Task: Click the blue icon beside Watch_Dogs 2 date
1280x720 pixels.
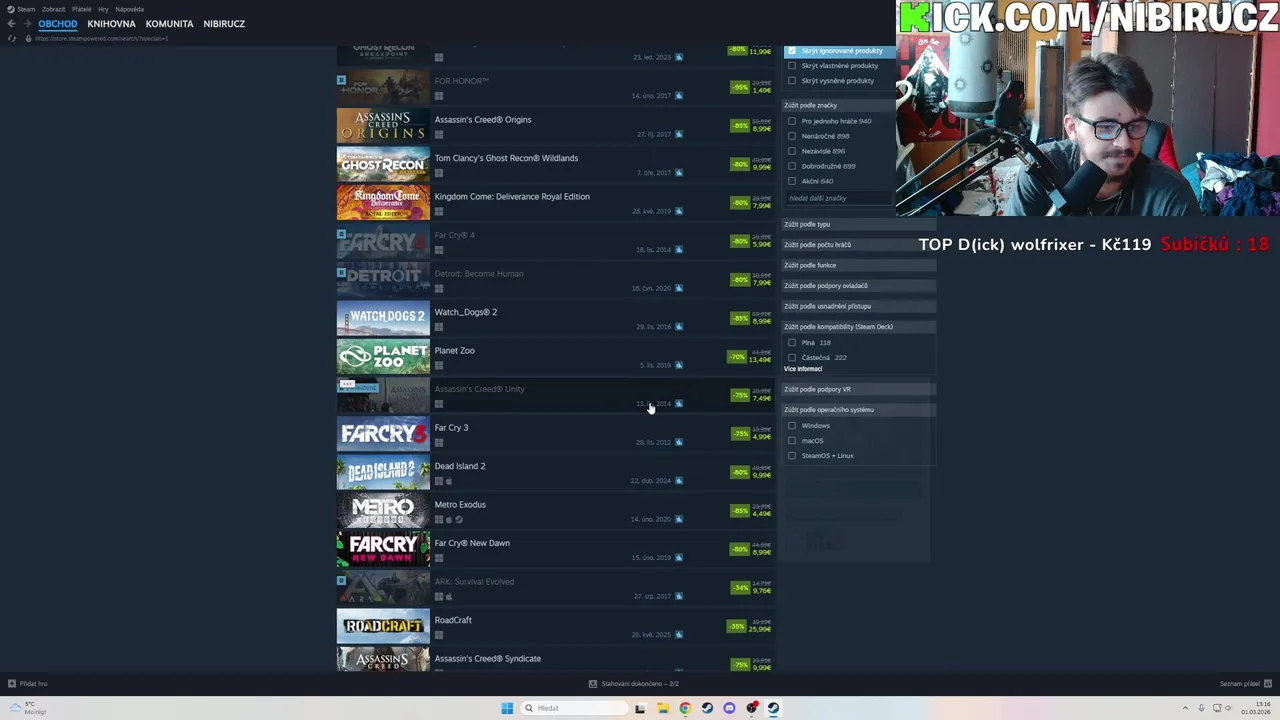Action: (679, 327)
